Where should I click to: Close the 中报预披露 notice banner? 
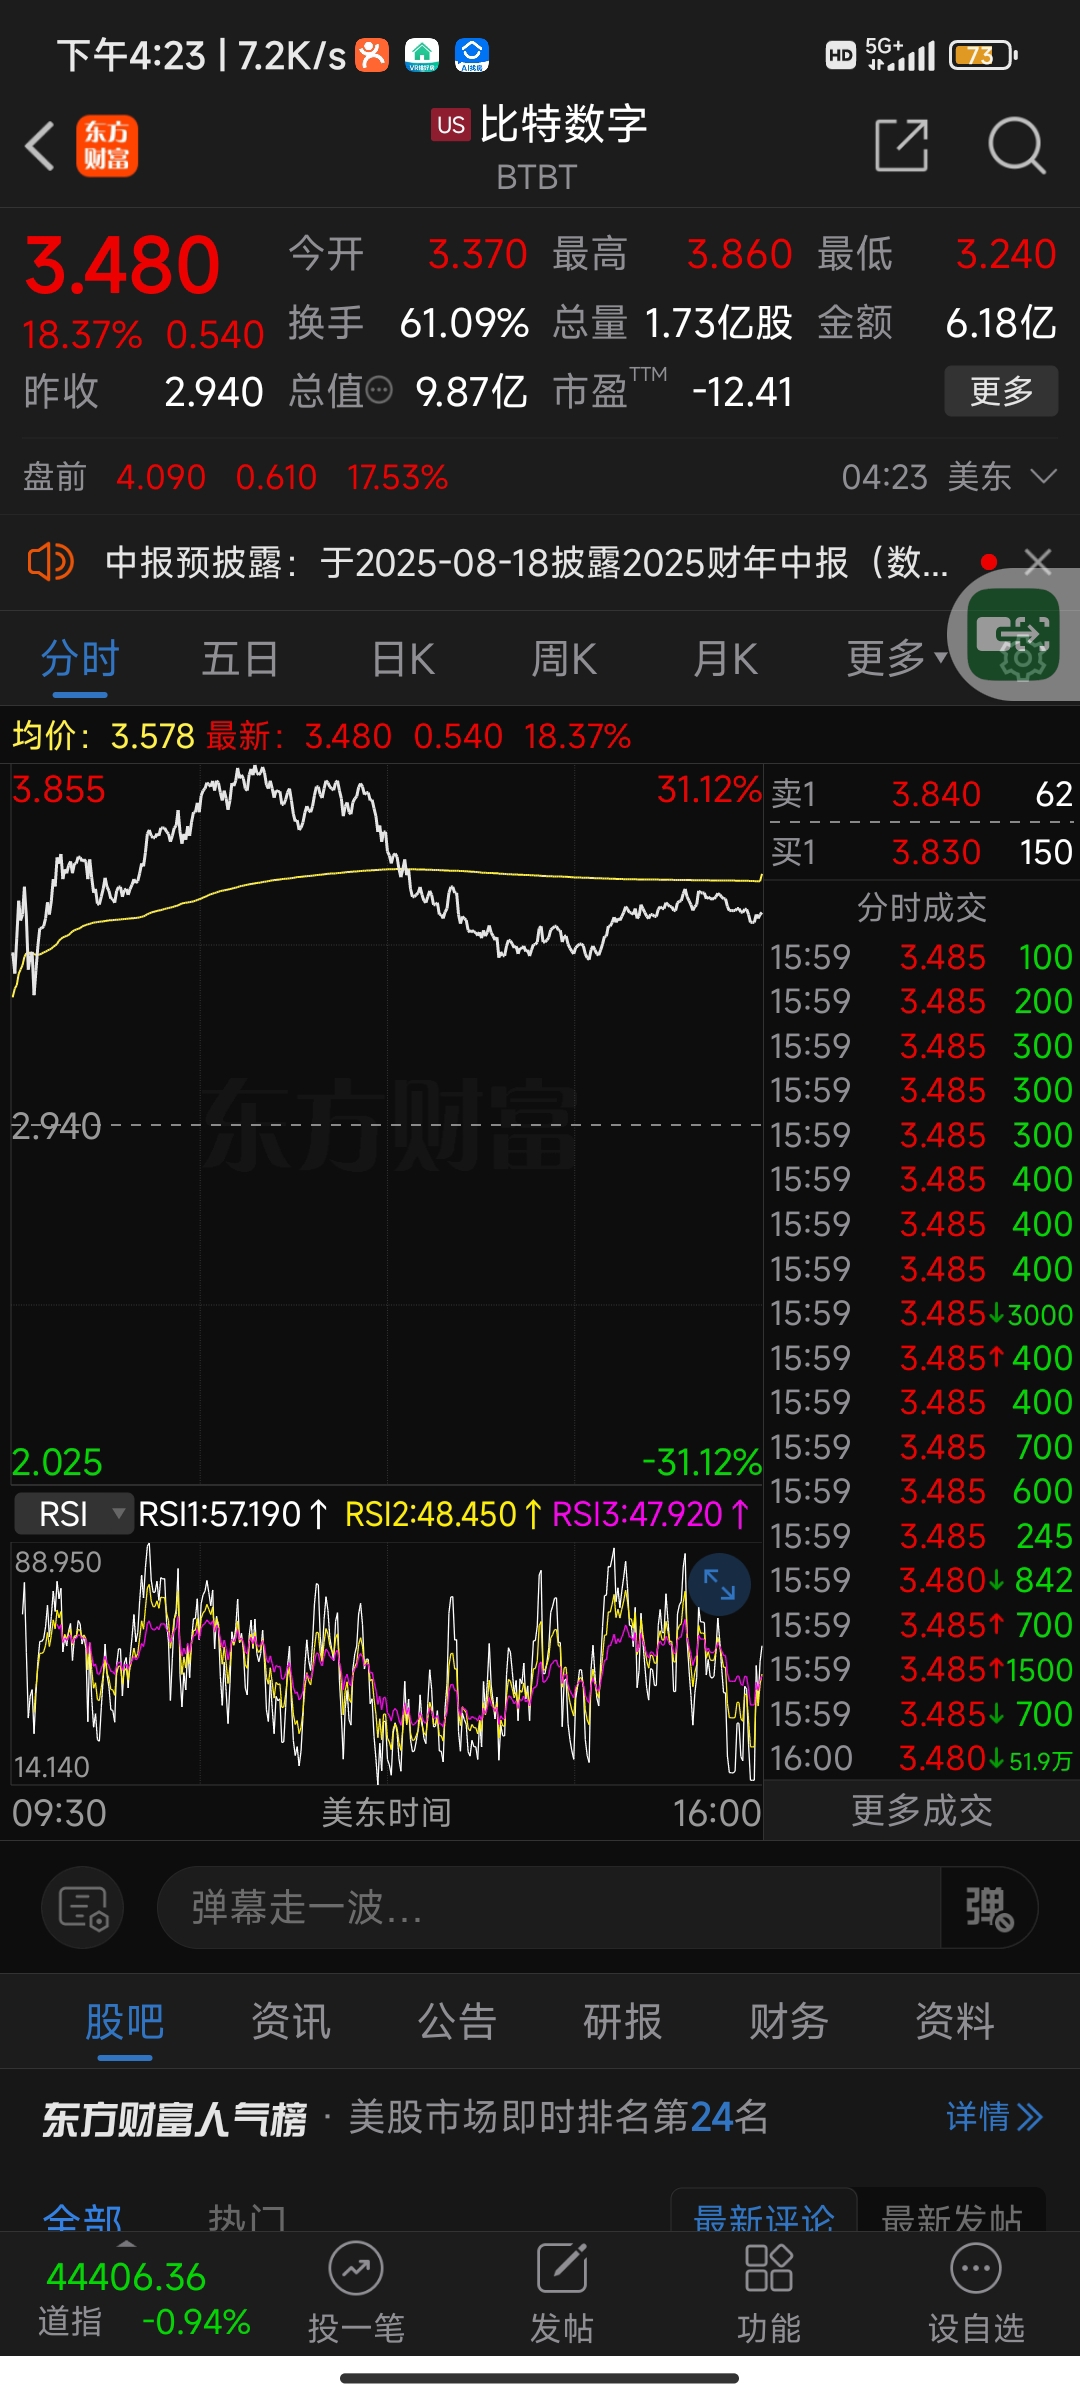[x=1038, y=562]
